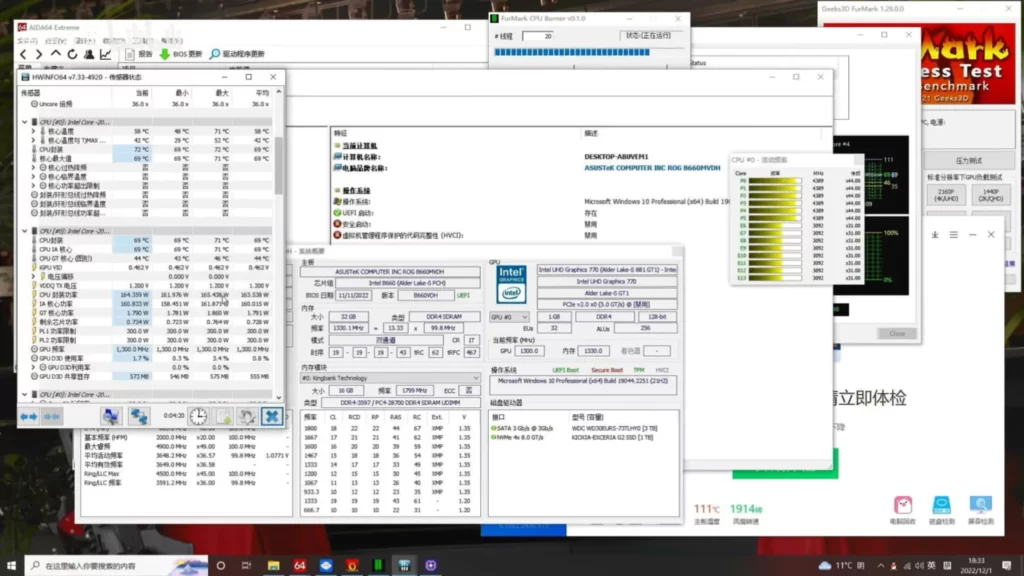Click the network computers icon left of the 0:04:20 timer
The height and width of the screenshot is (576, 1024).
tap(138, 416)
